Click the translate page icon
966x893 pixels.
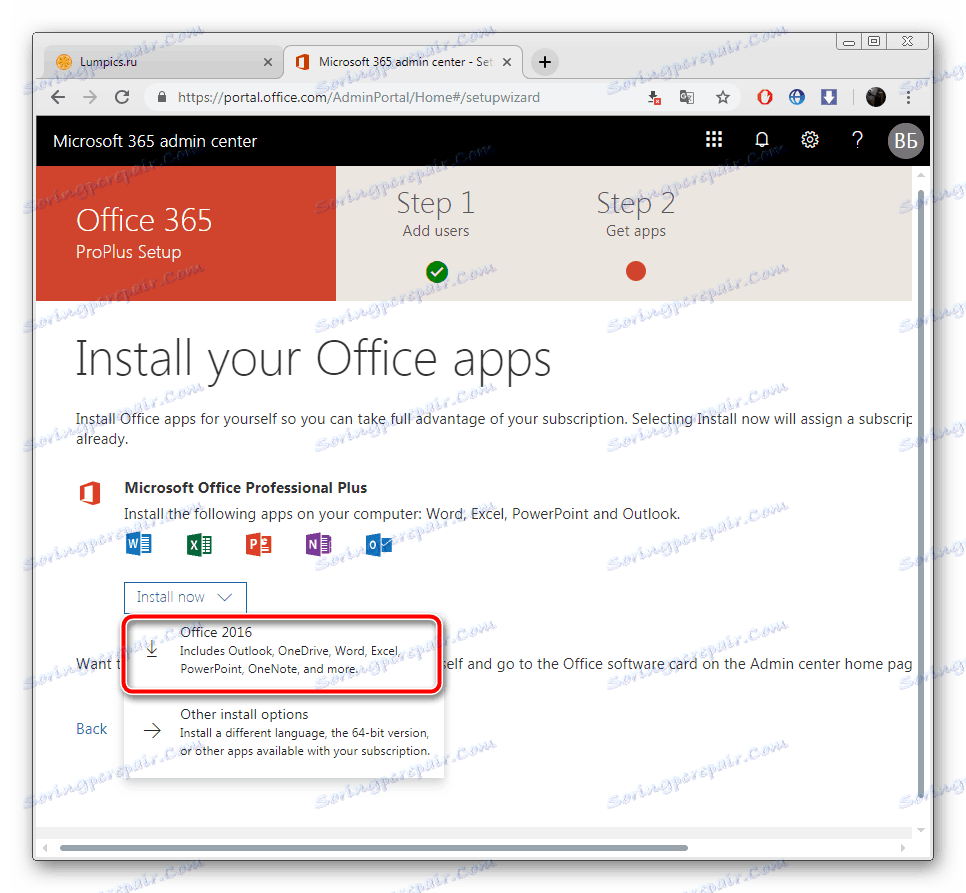click(x=686, y=97)
